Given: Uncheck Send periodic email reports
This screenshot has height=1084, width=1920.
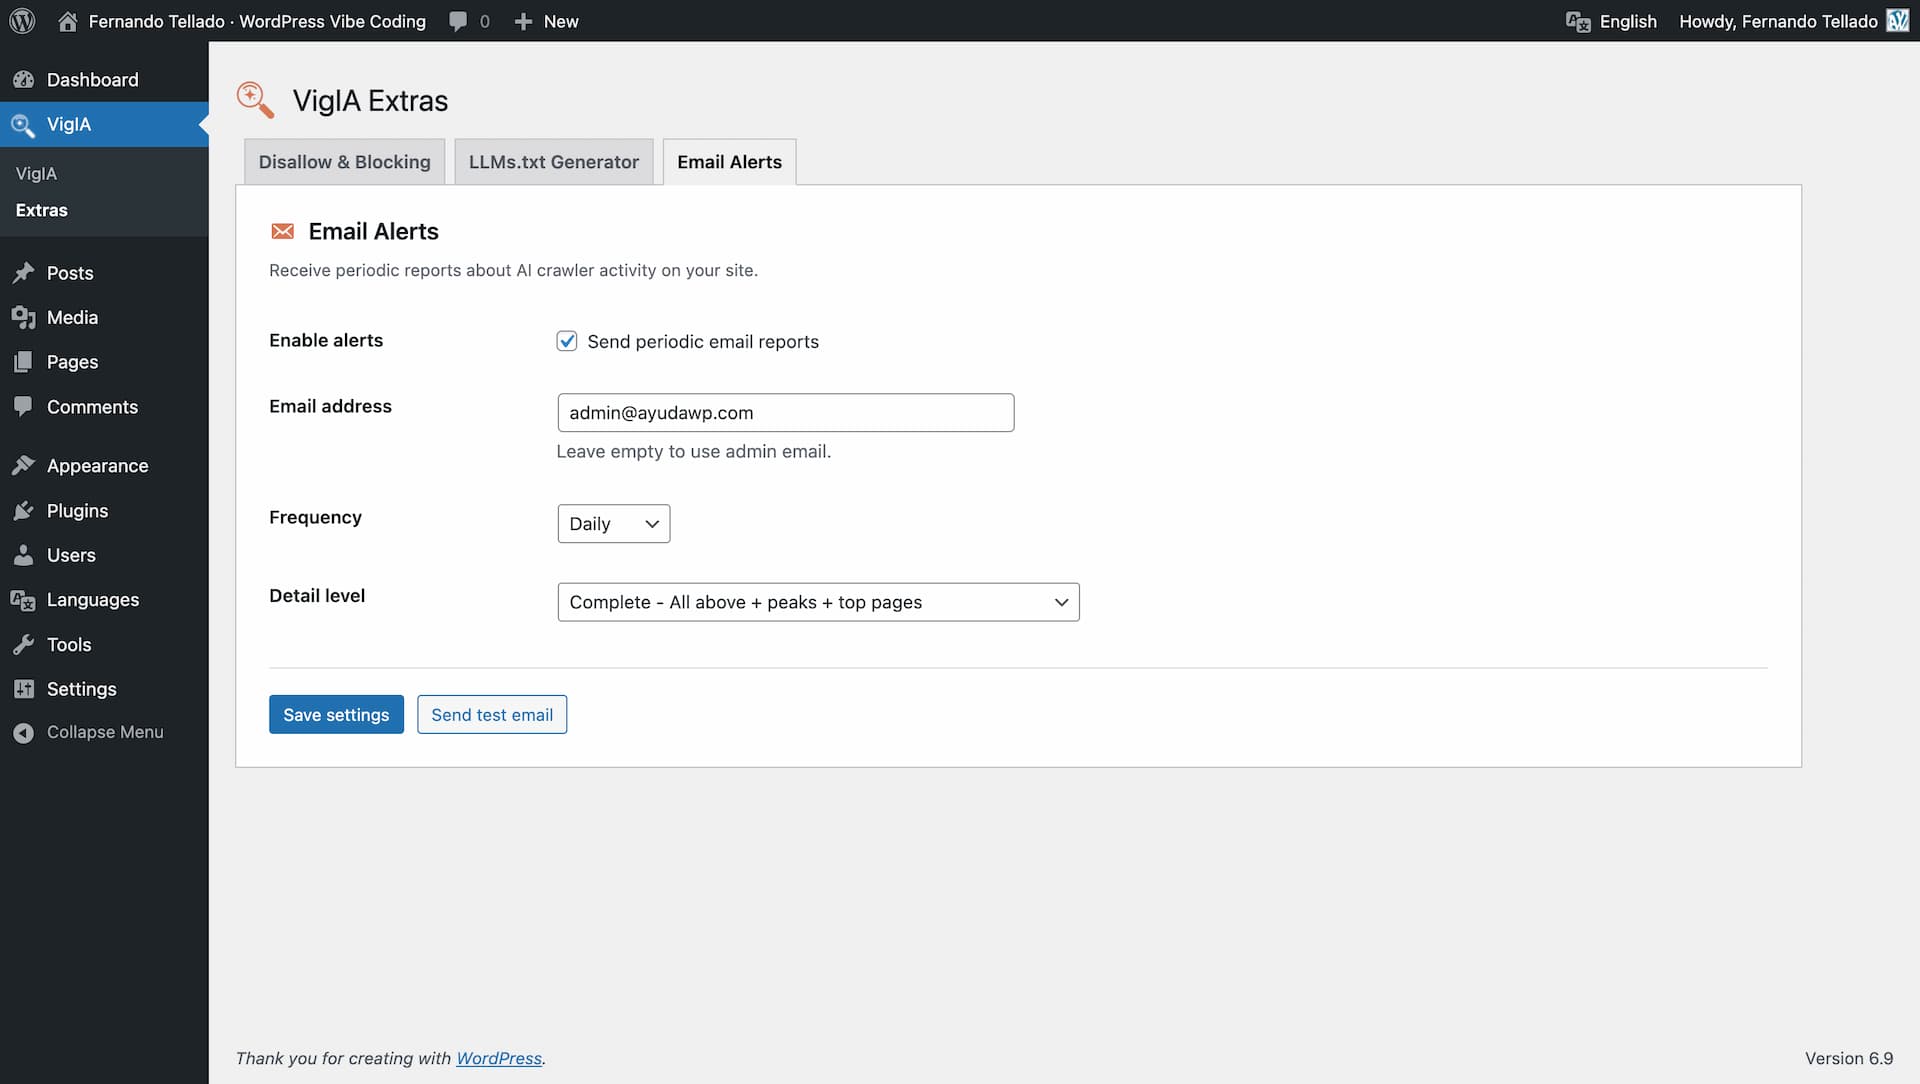Looking at the screenshot, I should pyautogui.click(x=567, y=341).
